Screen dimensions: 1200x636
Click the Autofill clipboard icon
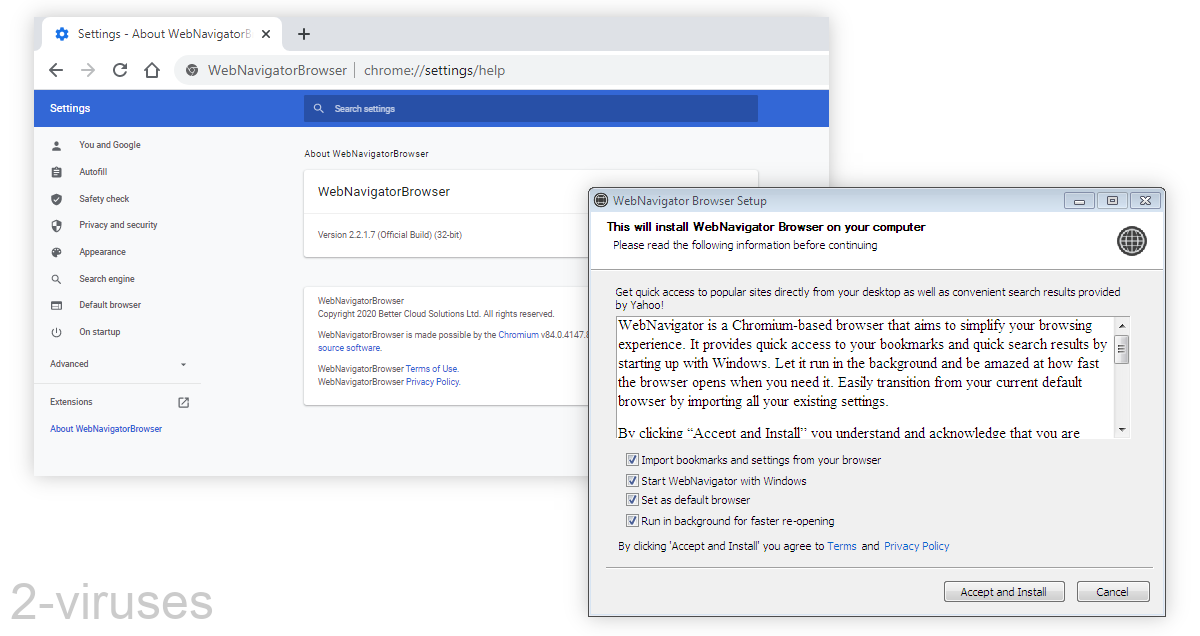(57, 172)
